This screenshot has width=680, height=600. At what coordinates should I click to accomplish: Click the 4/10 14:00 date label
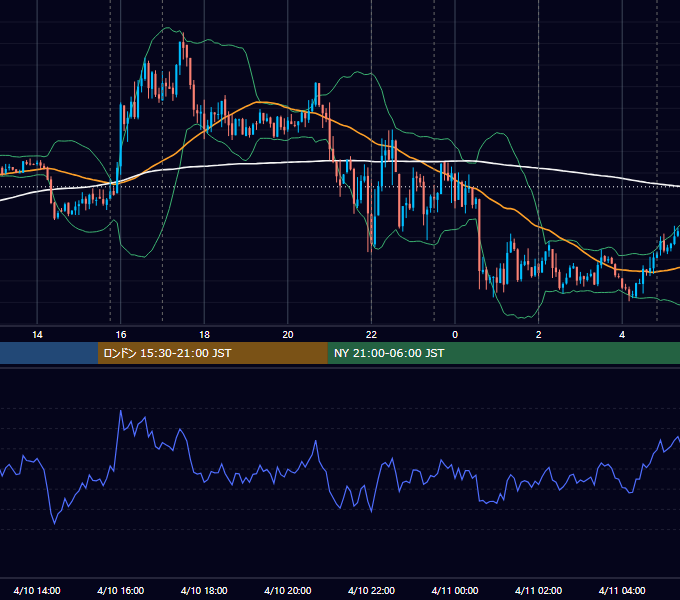(37, 590)
